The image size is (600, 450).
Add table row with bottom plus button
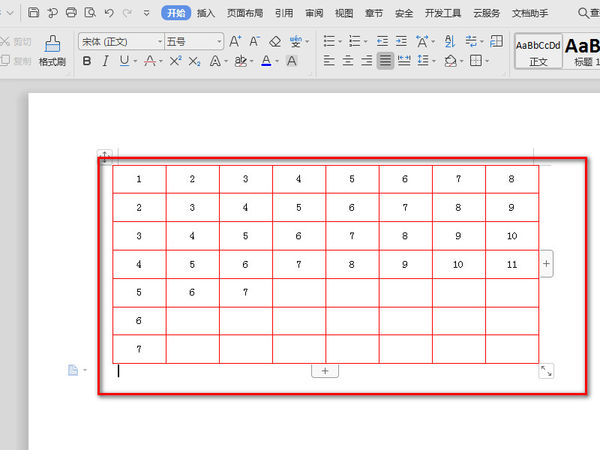tap(325, 371)
